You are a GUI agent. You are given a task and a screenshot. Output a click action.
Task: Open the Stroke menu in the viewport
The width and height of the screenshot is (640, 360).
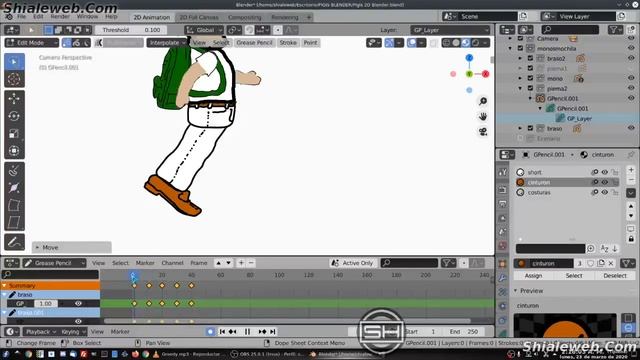pos(288,42)
